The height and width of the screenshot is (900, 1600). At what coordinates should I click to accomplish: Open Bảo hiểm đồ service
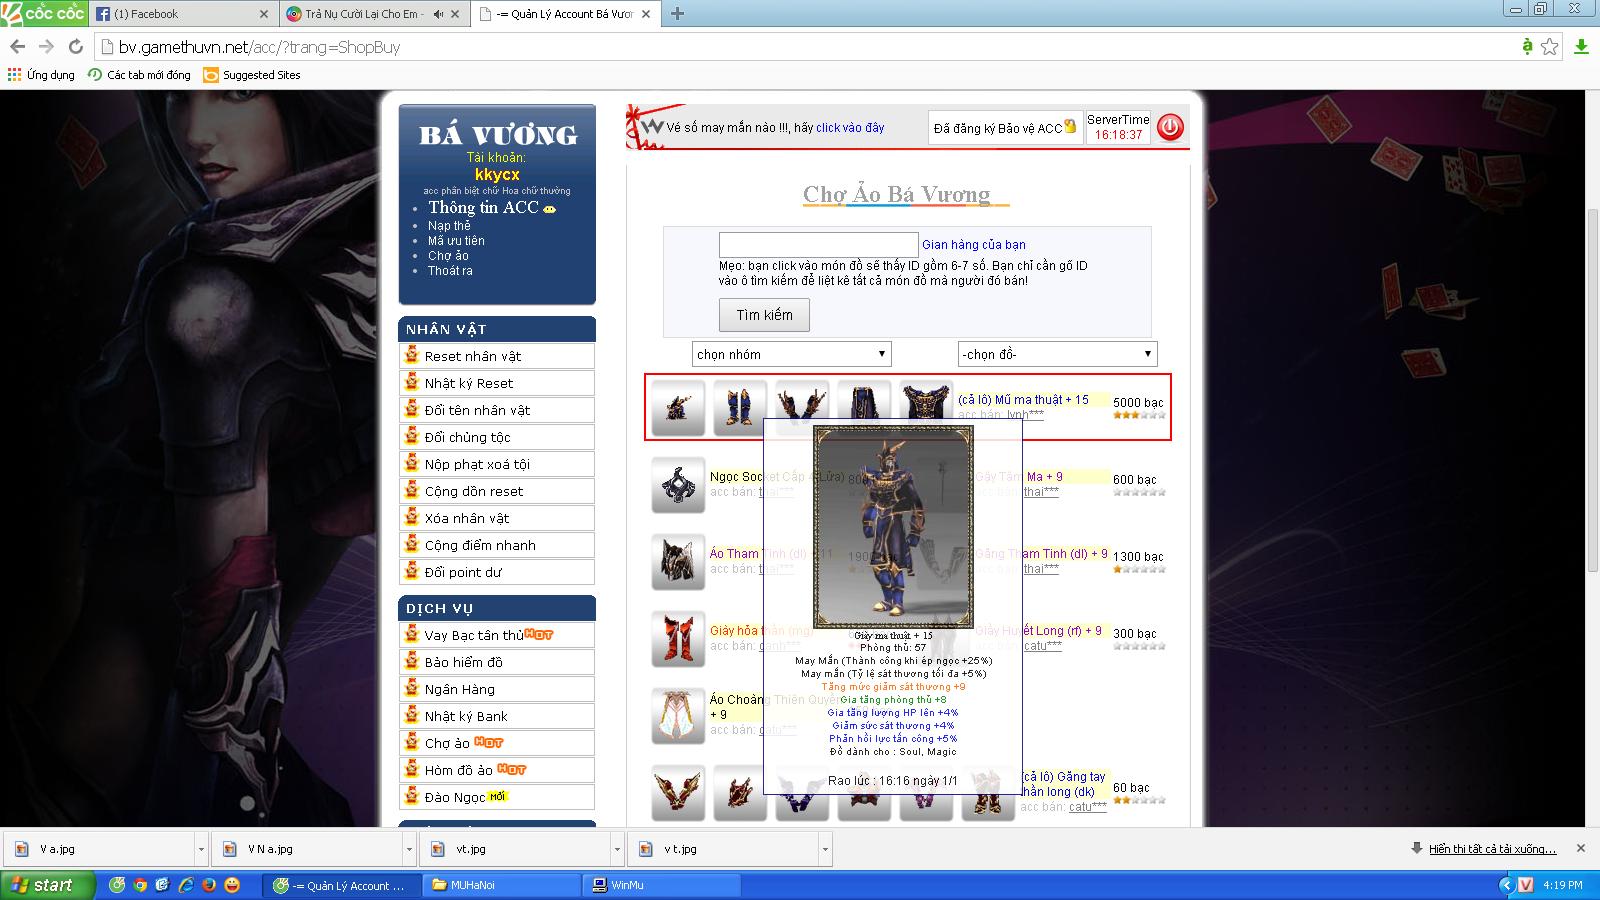tap(497, 662)
